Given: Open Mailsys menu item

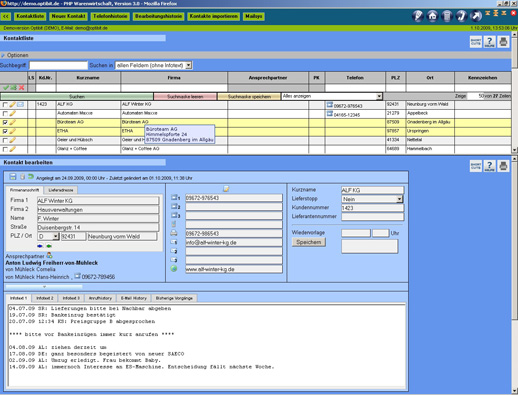Looking at the screenshot, I should click(254, 16).
